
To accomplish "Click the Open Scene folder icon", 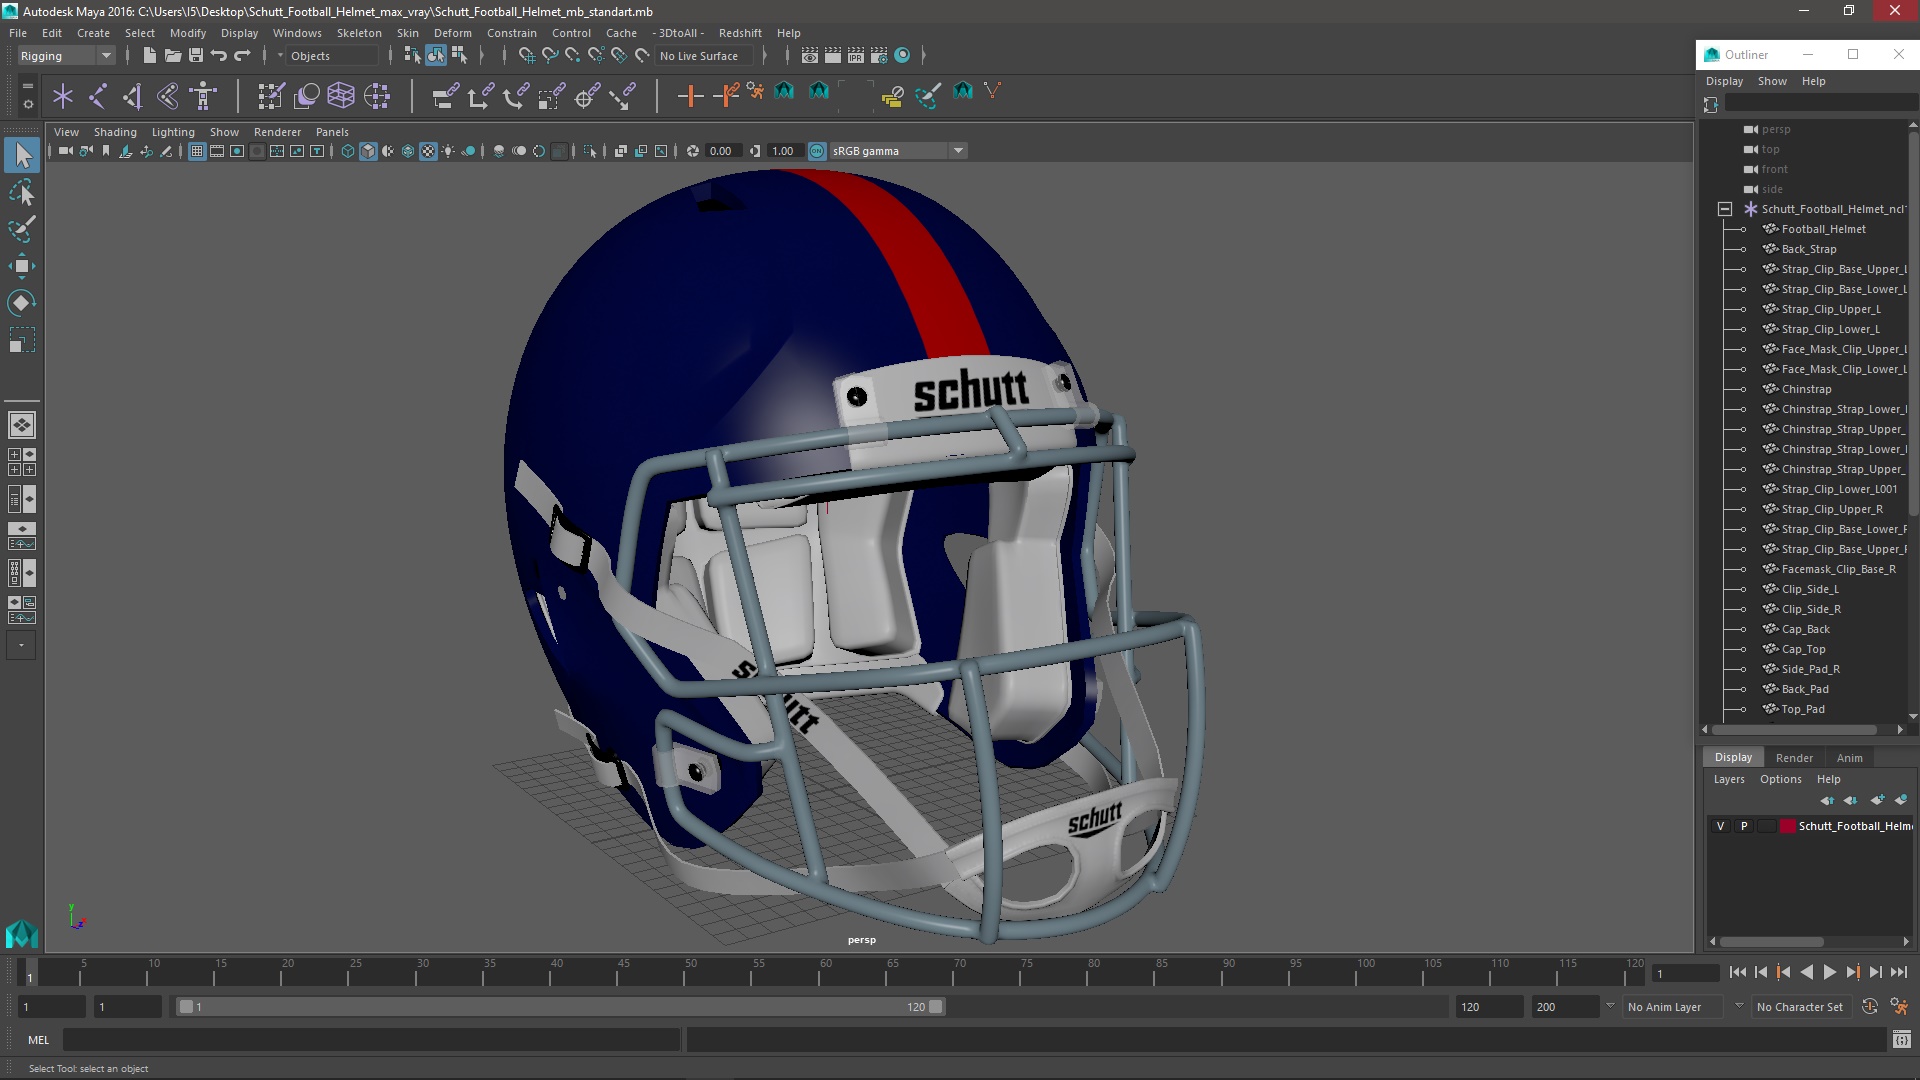I will (x=172, y=56).
